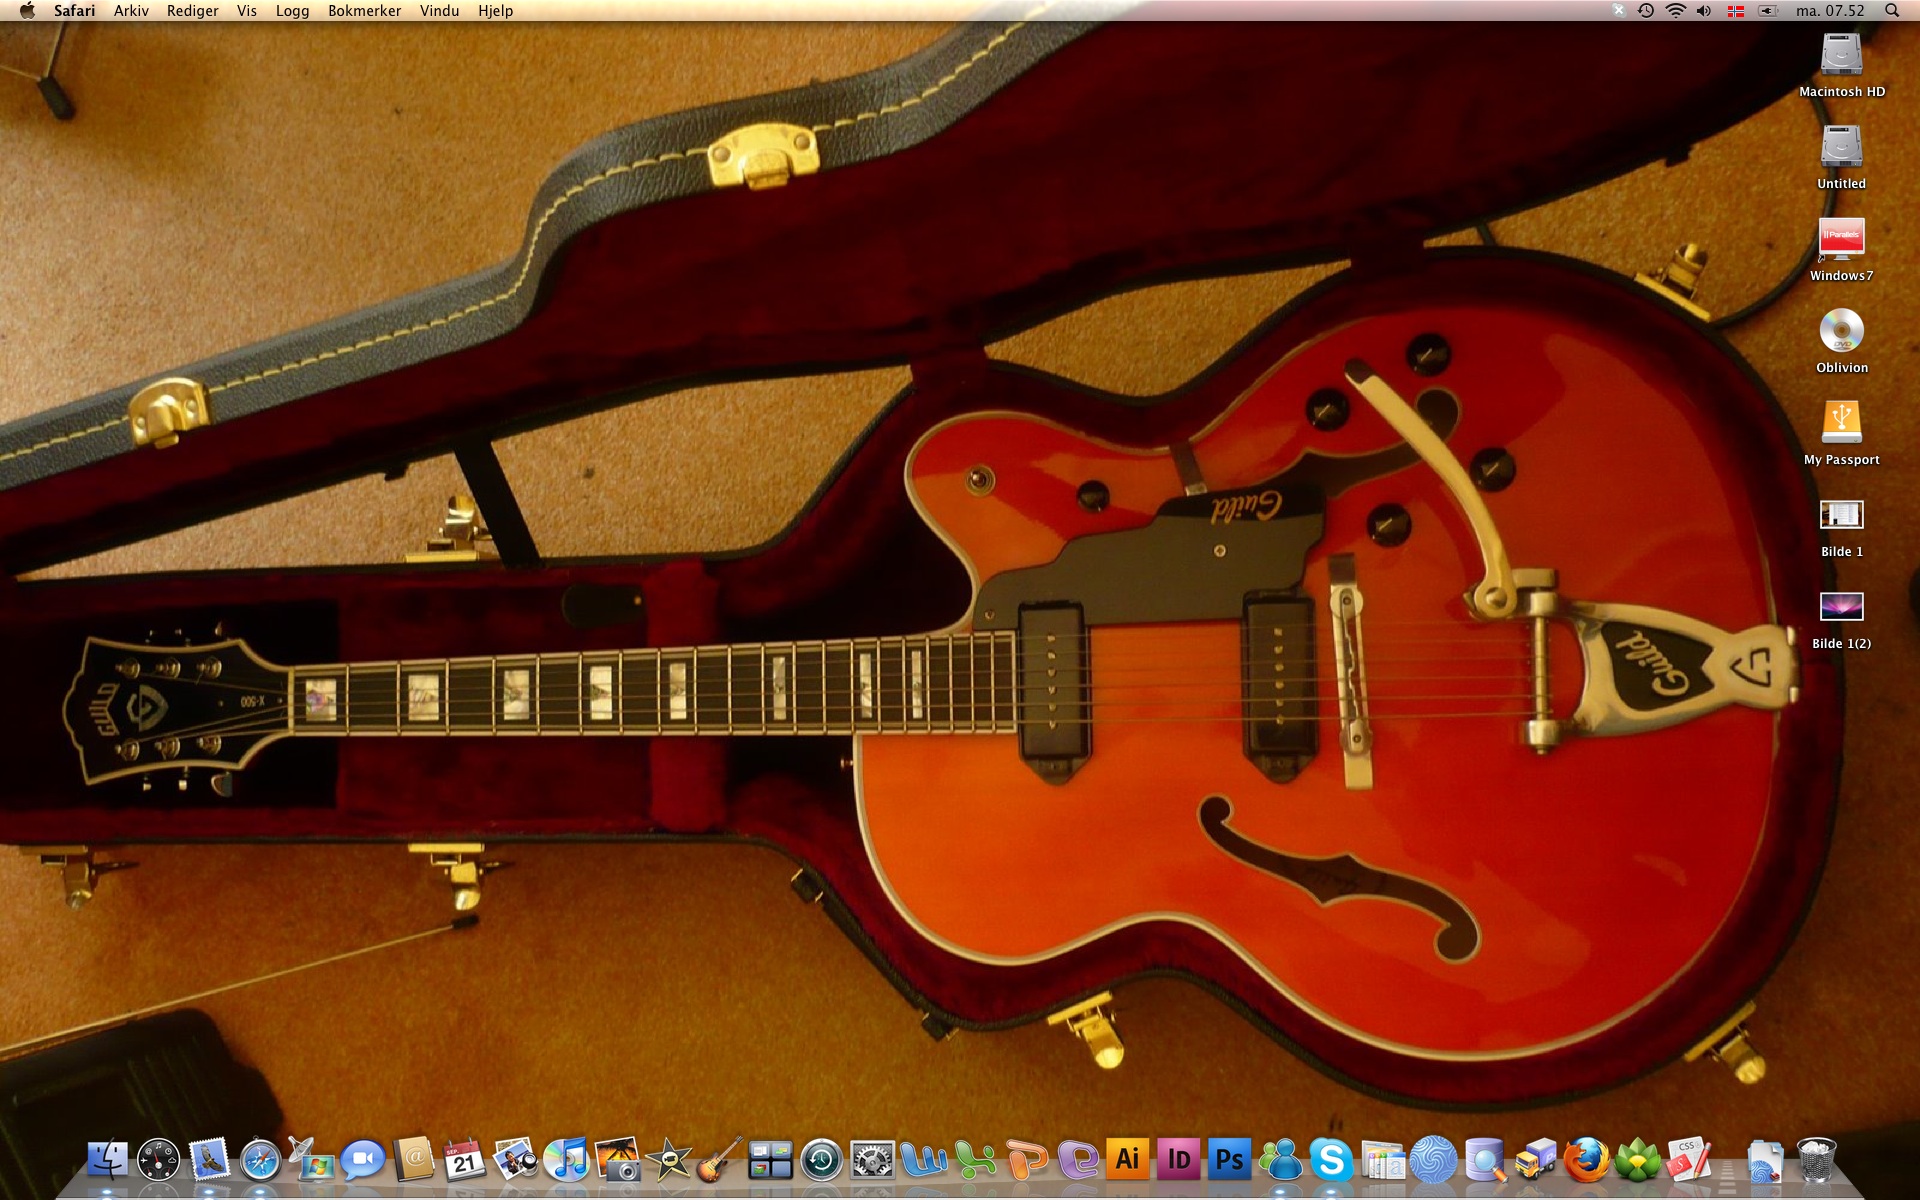Screen dimensions: 1920x1200
Task: Open Microsoft Entourage in the Dock
Action: (x=1076, y=1160)
